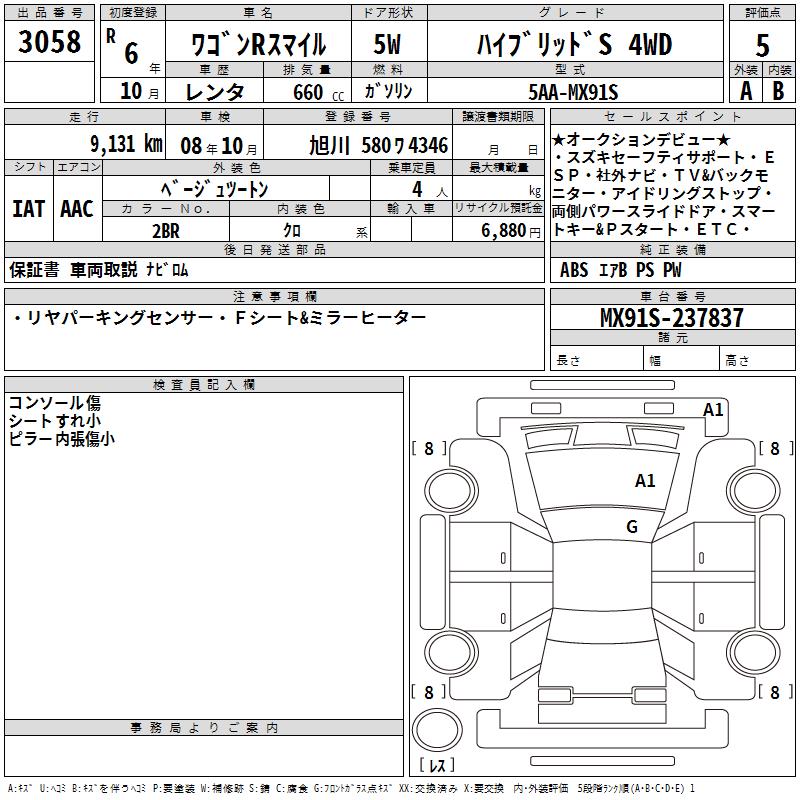Click the mileage value 9,131 km
800x800 pixels.
[127, 144]
